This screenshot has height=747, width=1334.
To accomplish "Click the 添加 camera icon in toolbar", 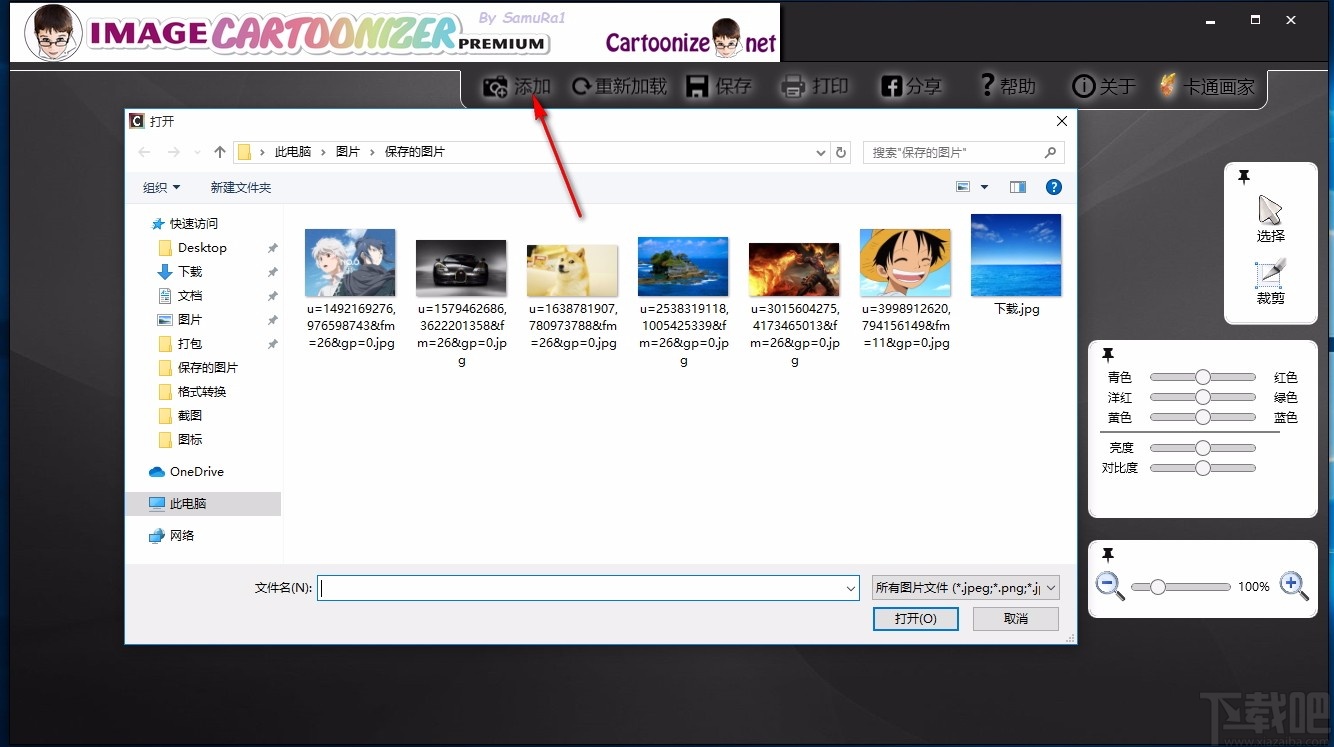I will [495, 87].
